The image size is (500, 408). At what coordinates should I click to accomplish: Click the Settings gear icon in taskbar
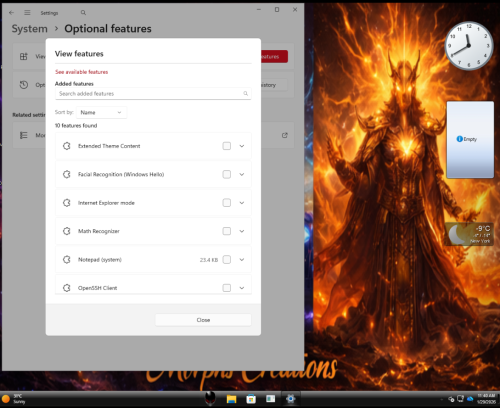point(291,399)
